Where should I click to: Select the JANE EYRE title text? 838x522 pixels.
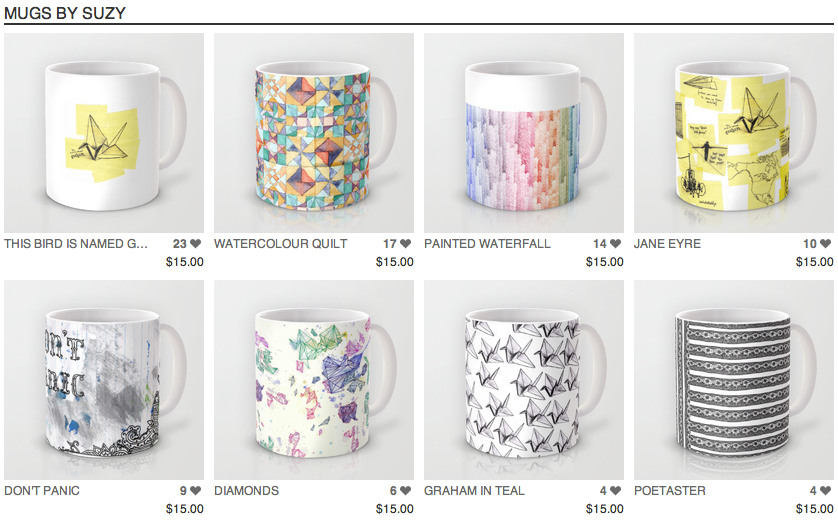[x=667, y=244]
